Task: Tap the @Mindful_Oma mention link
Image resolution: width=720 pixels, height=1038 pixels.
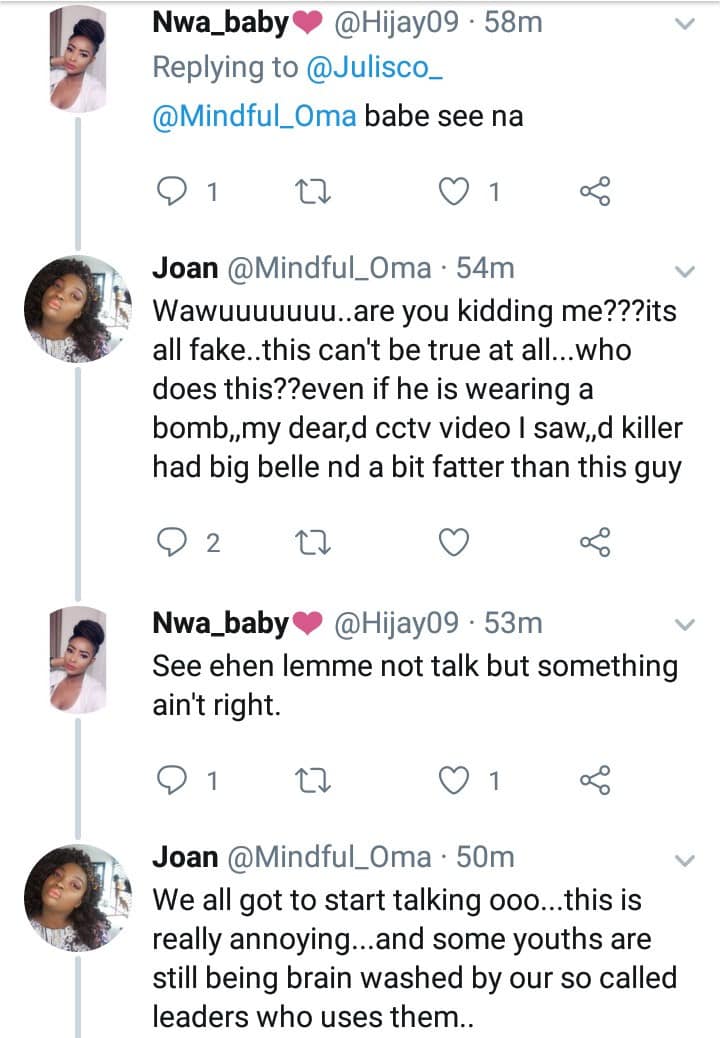Action: tap(253, 115)
